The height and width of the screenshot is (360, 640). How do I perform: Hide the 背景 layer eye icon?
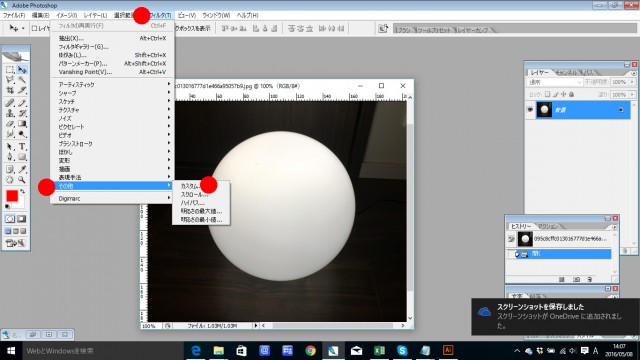tap(530, 110)
